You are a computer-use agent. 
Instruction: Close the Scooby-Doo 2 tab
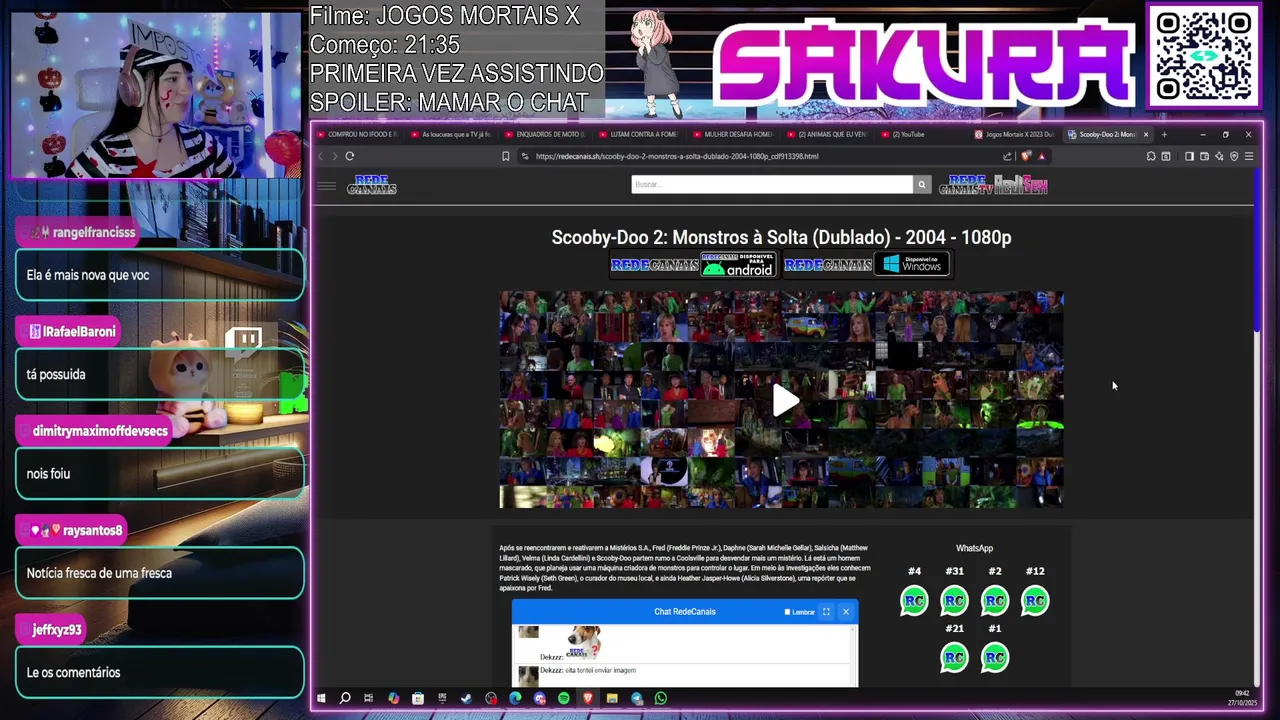[x=1146, y=134]
